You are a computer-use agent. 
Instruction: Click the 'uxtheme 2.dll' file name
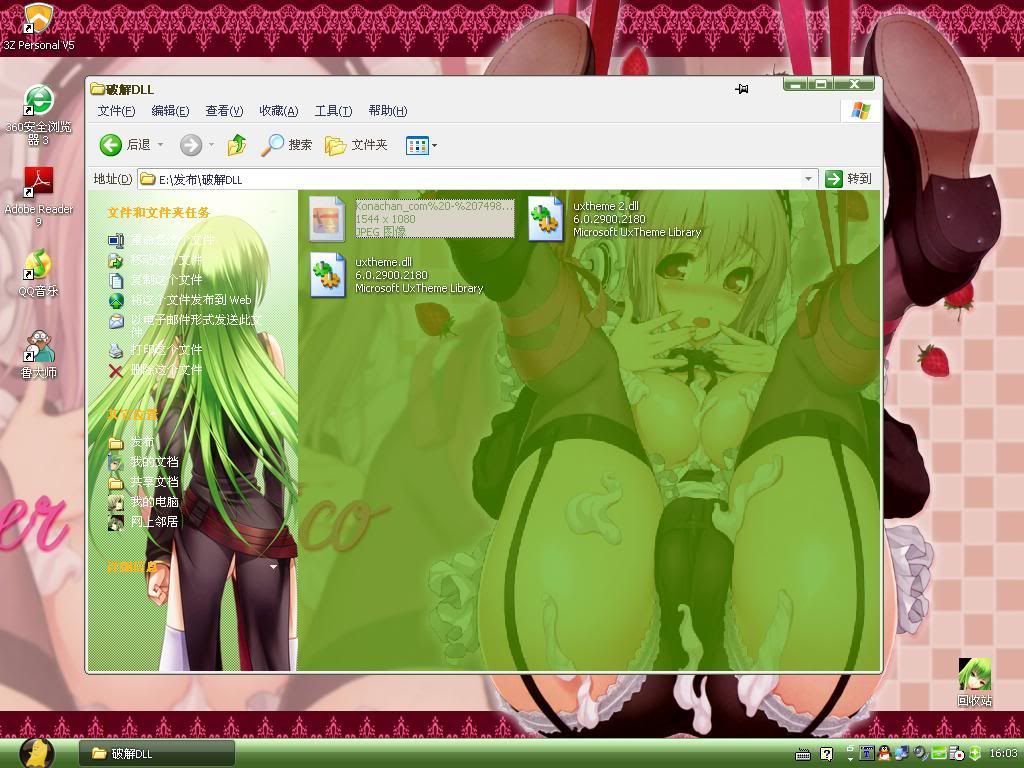tap(606, 206)
